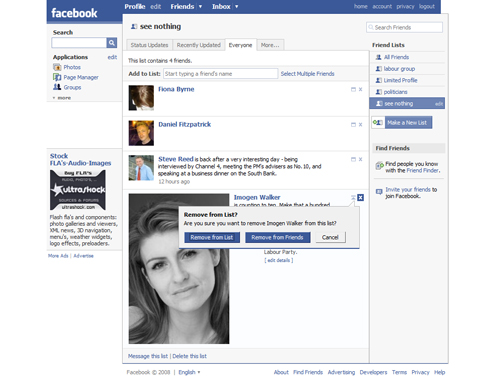Open the account link in header
Viewport: 500px width, 379px height.
[382, 6]
